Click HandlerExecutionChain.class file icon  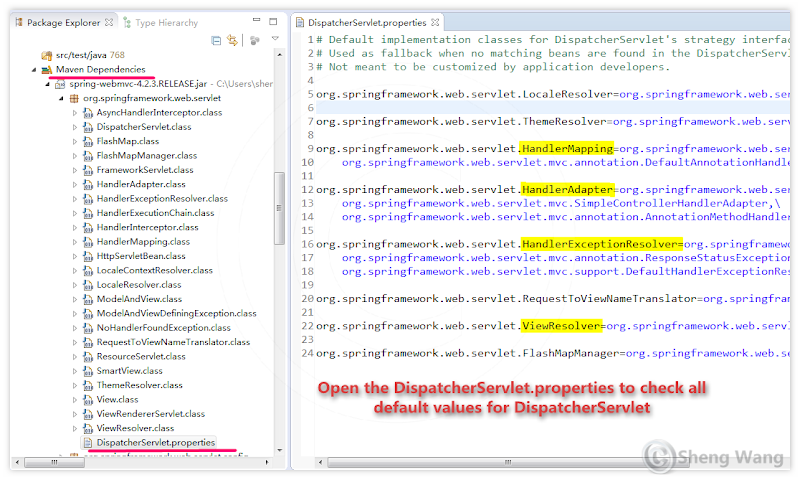[88, 213]
